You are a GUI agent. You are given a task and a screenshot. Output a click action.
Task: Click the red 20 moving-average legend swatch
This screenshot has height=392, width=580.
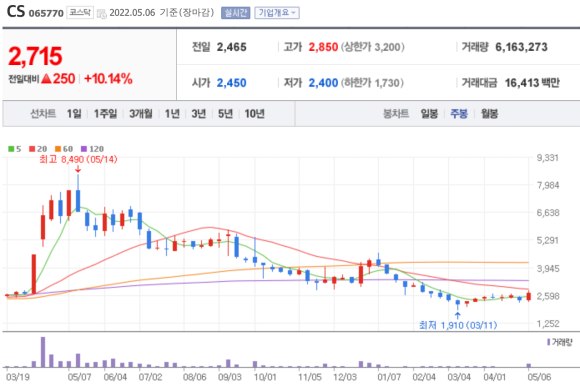click(32, 149)
